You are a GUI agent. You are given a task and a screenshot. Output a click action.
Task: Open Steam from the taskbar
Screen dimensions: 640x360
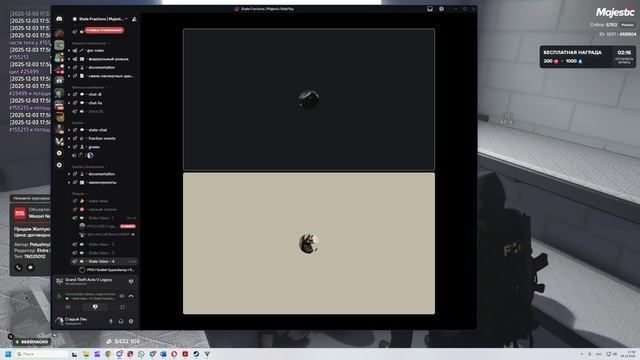pyautogui.click(x=196, y=354)
